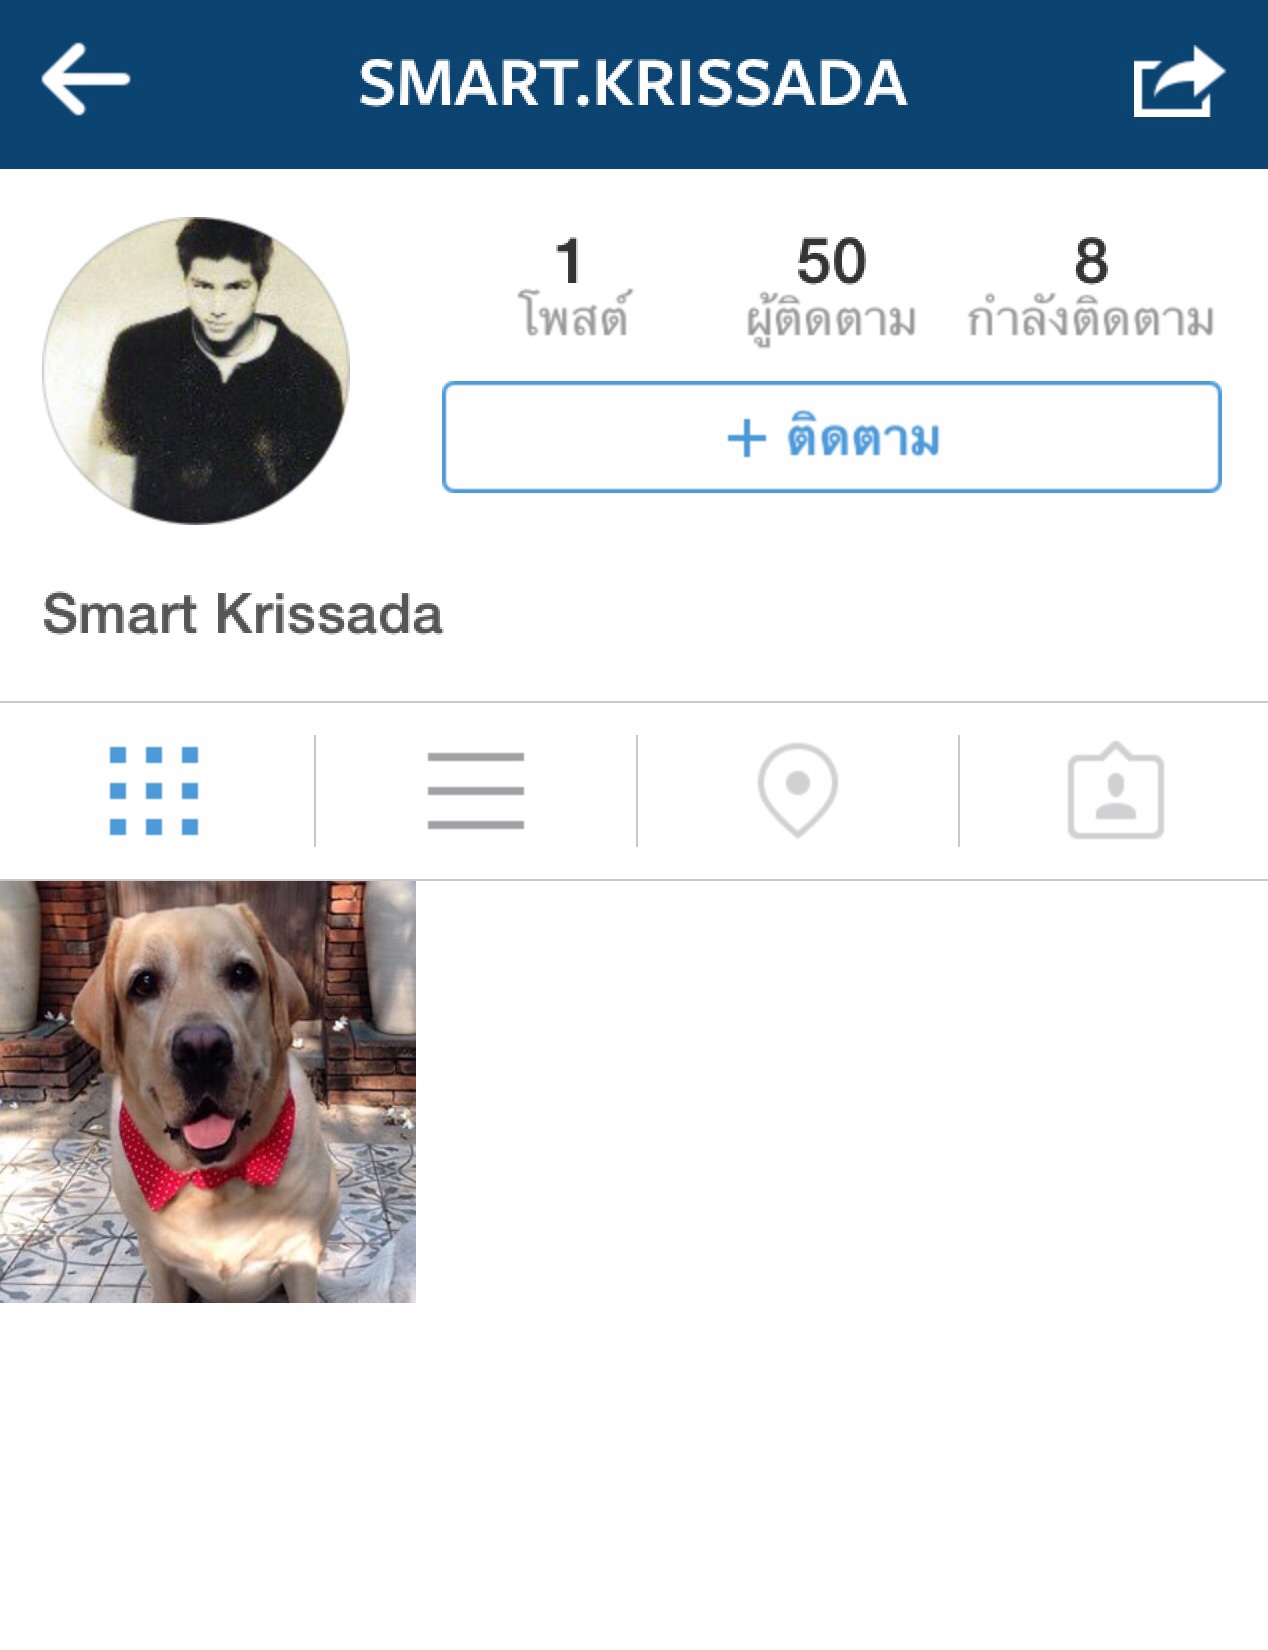Tap the ผู้ติดตาม followers label
This screenshot has width=1268, height=1650.
pyautogui.click(x=831, y=319)
